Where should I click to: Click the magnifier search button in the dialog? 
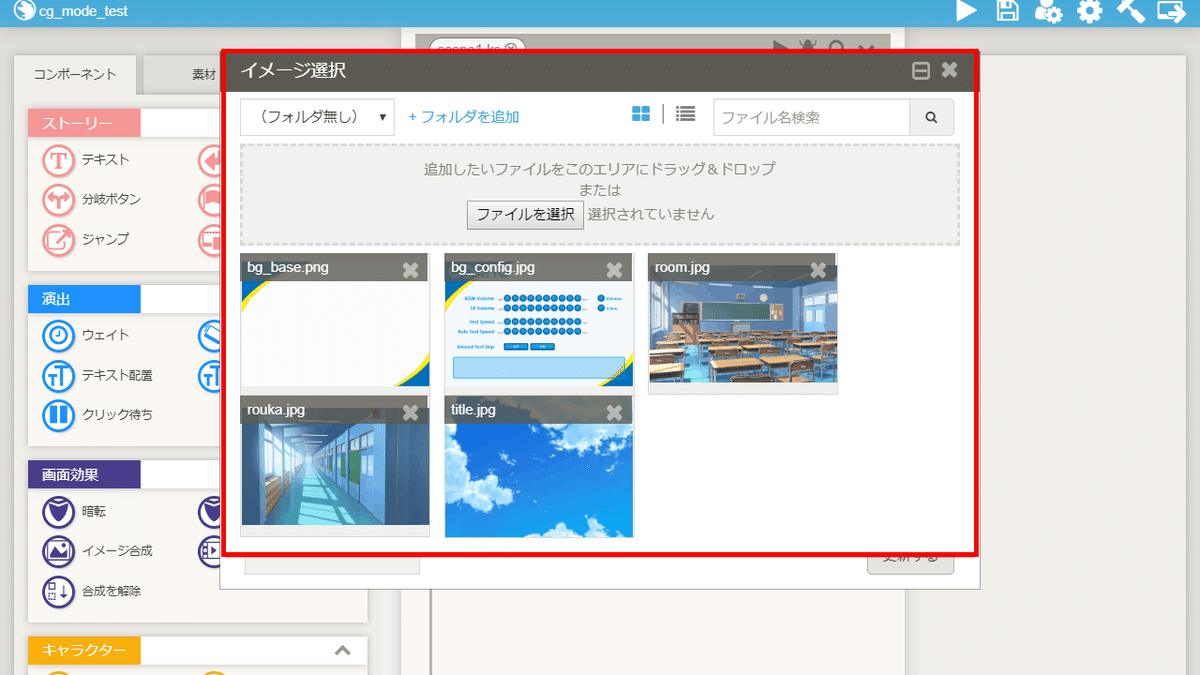(931, 117)
